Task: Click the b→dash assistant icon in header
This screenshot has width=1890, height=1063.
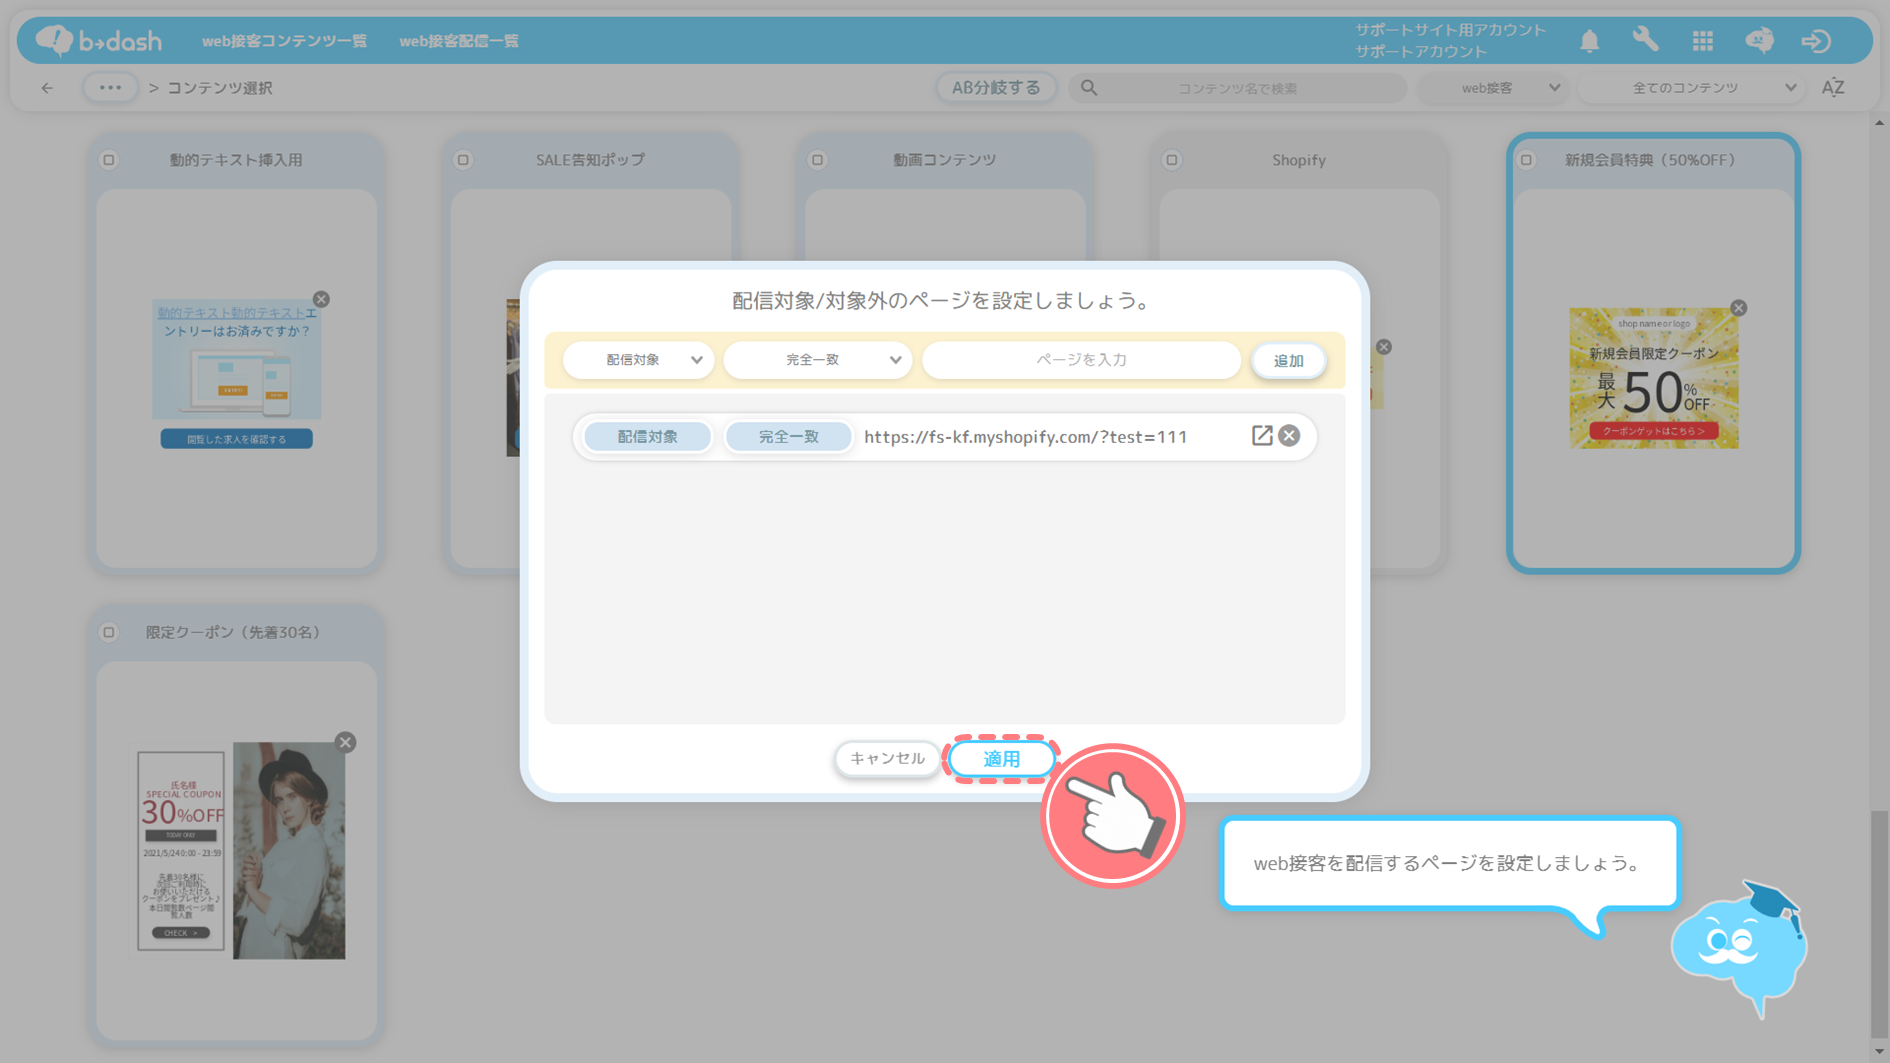Action: point(1759,41)
